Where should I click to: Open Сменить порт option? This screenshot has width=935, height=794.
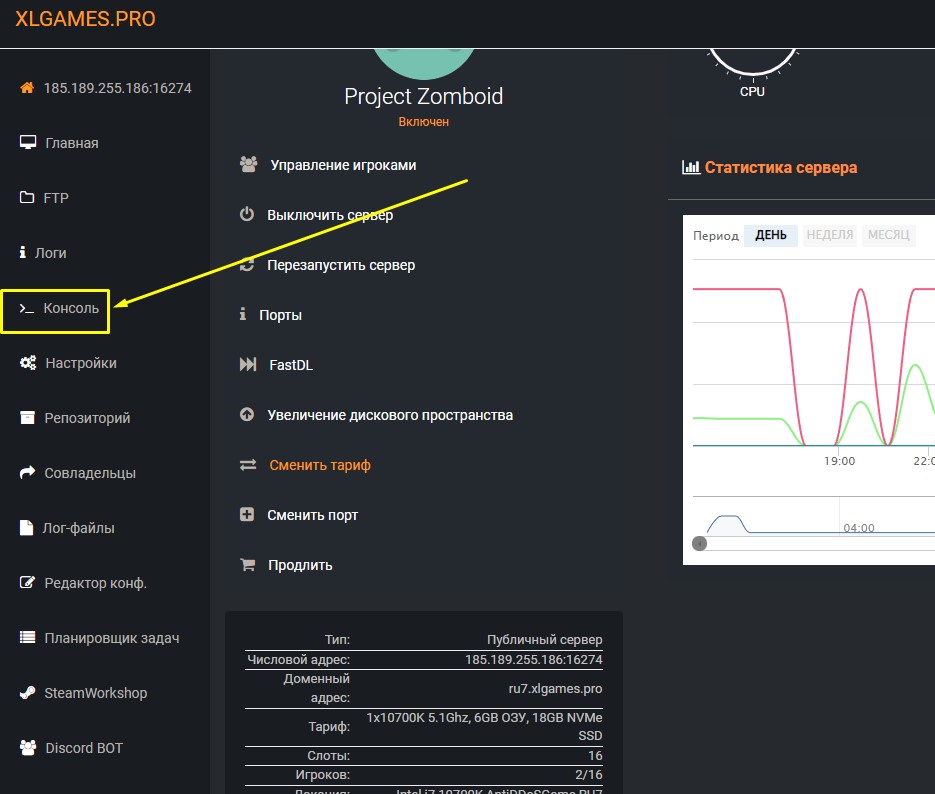(312, 515)
